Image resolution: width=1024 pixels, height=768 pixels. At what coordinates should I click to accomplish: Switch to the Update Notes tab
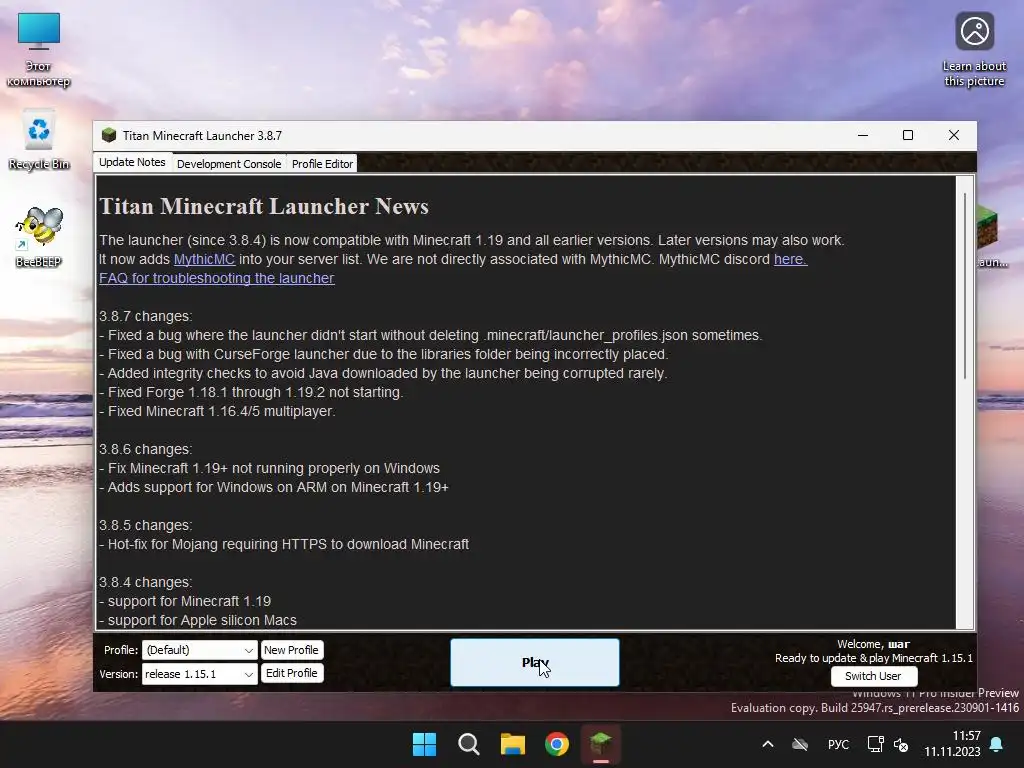click(x=133, y=162)
